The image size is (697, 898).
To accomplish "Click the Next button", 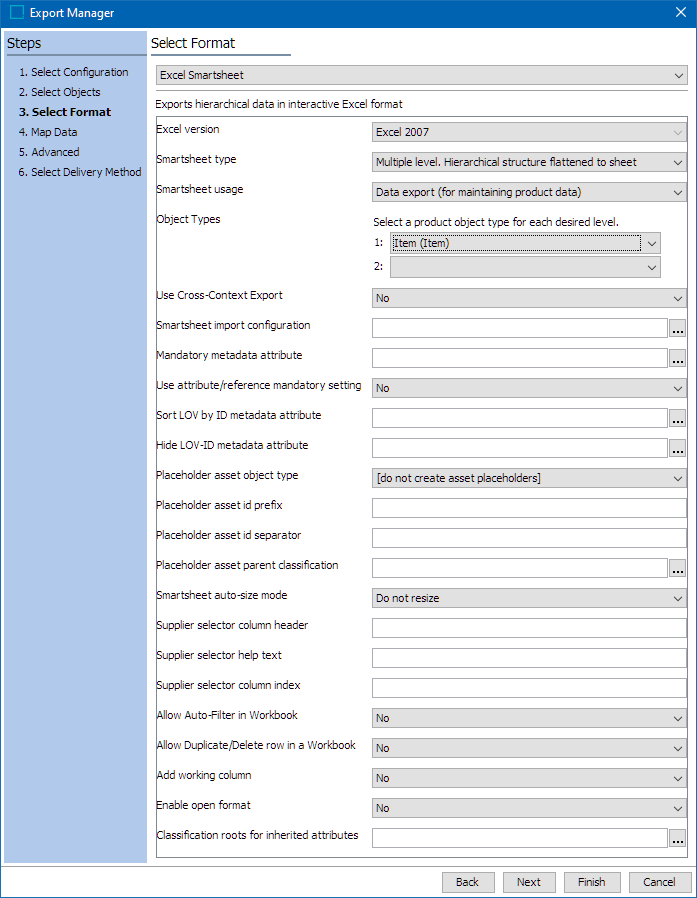I will coord(529,882).
